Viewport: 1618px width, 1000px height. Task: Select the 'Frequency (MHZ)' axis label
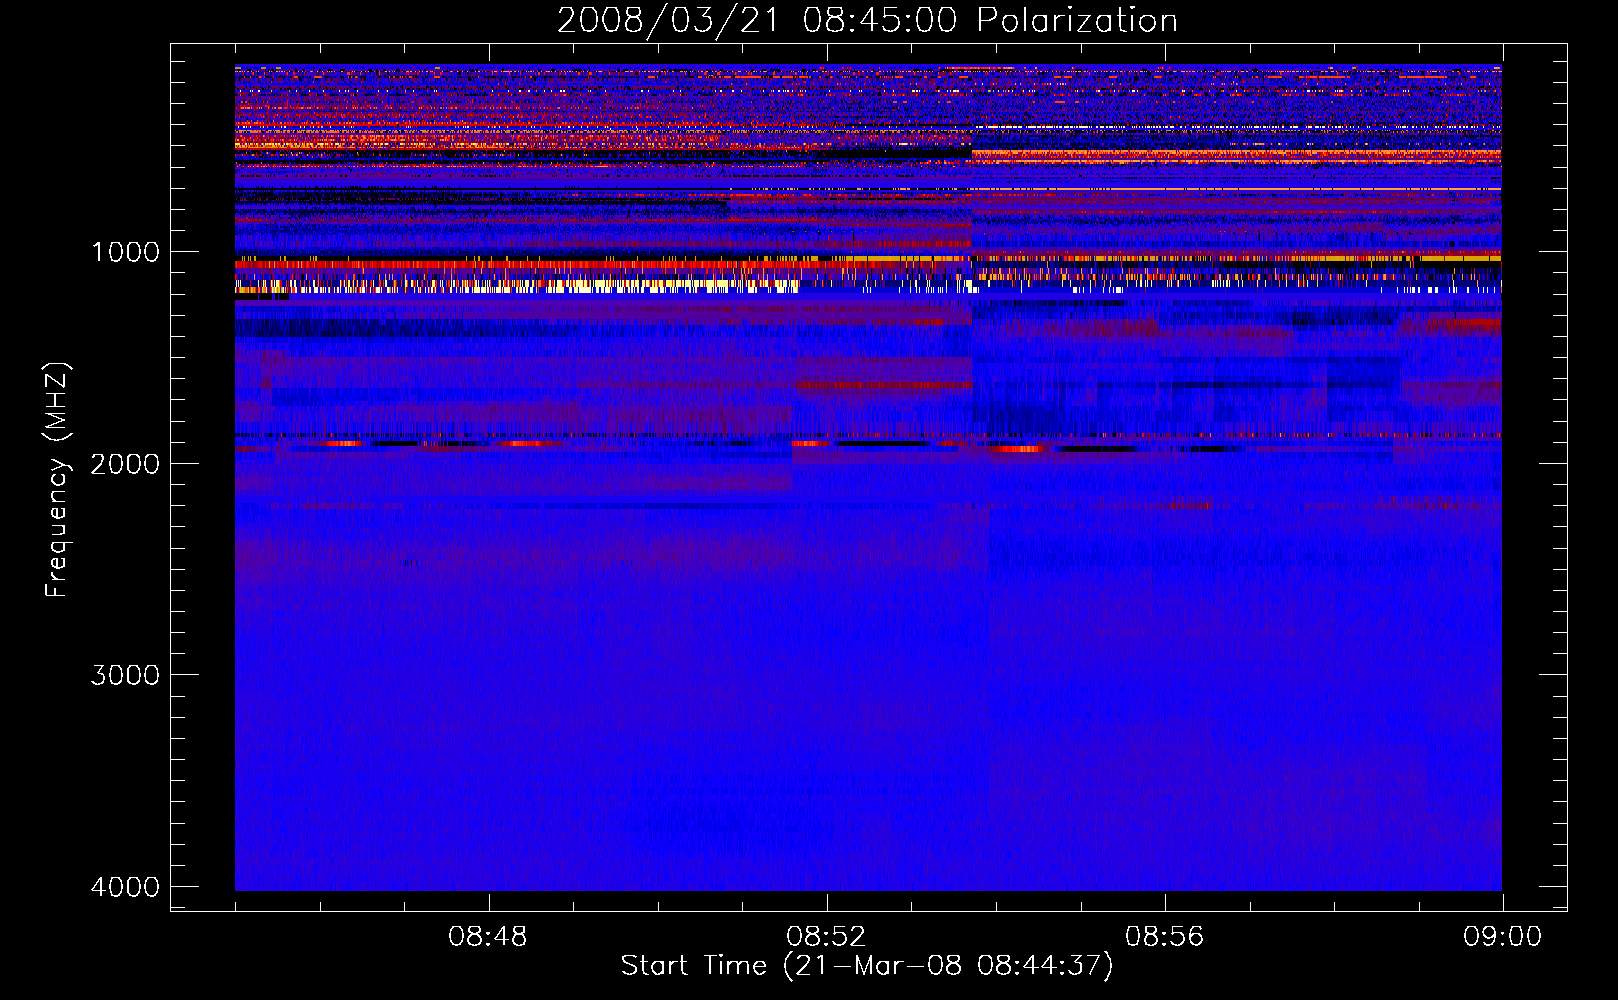pos(57,480)
